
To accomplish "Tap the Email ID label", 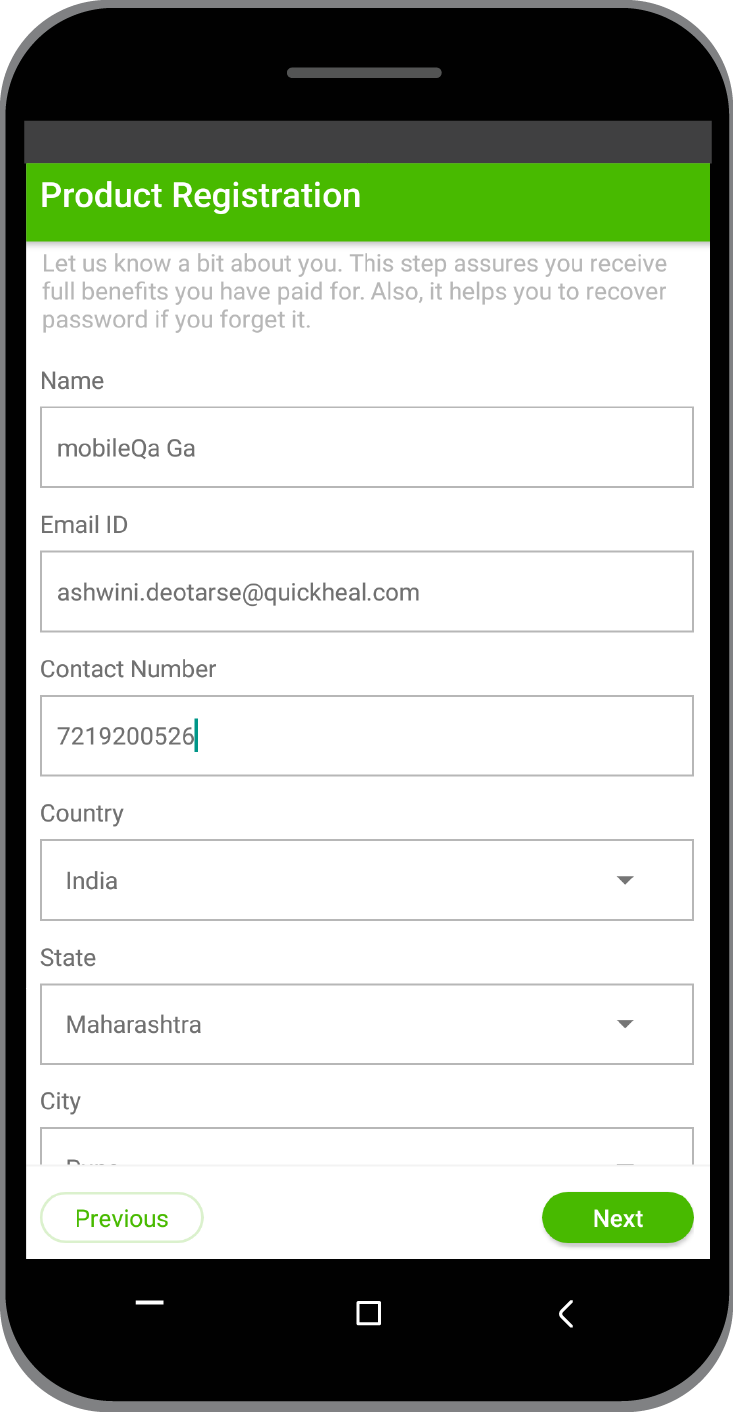I will pos(84,525).
